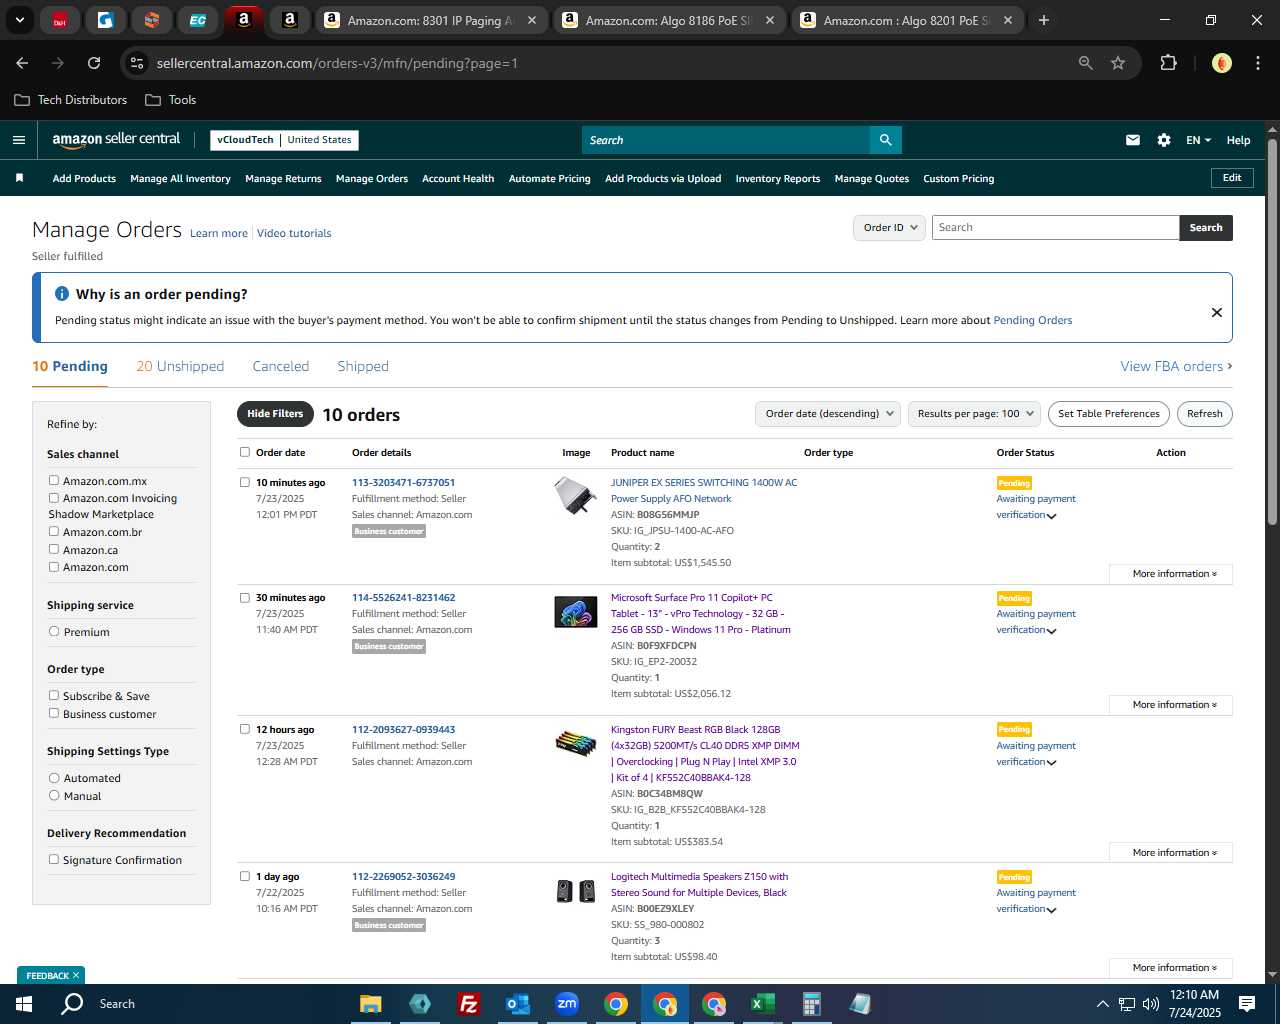This screenshot has height=1024, width=1280.
Task: Bookmark this page with star icon
Action: [x=1118, y=63]
